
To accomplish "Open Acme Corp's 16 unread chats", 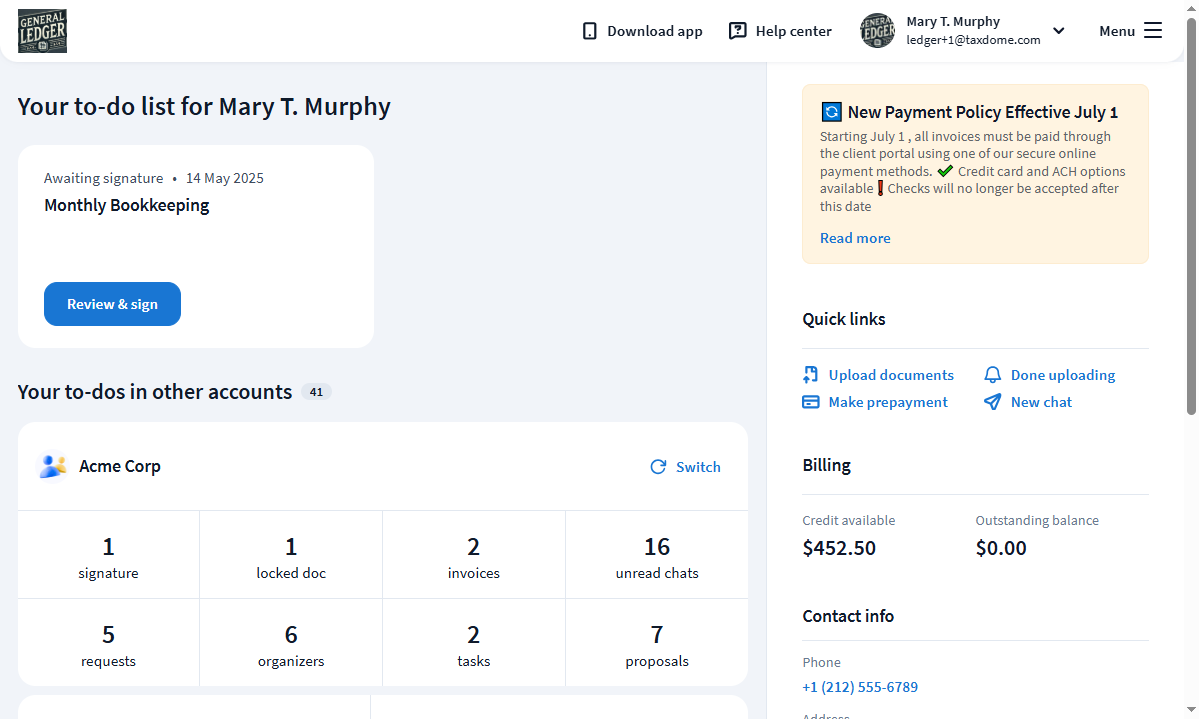I will [657, 555].
